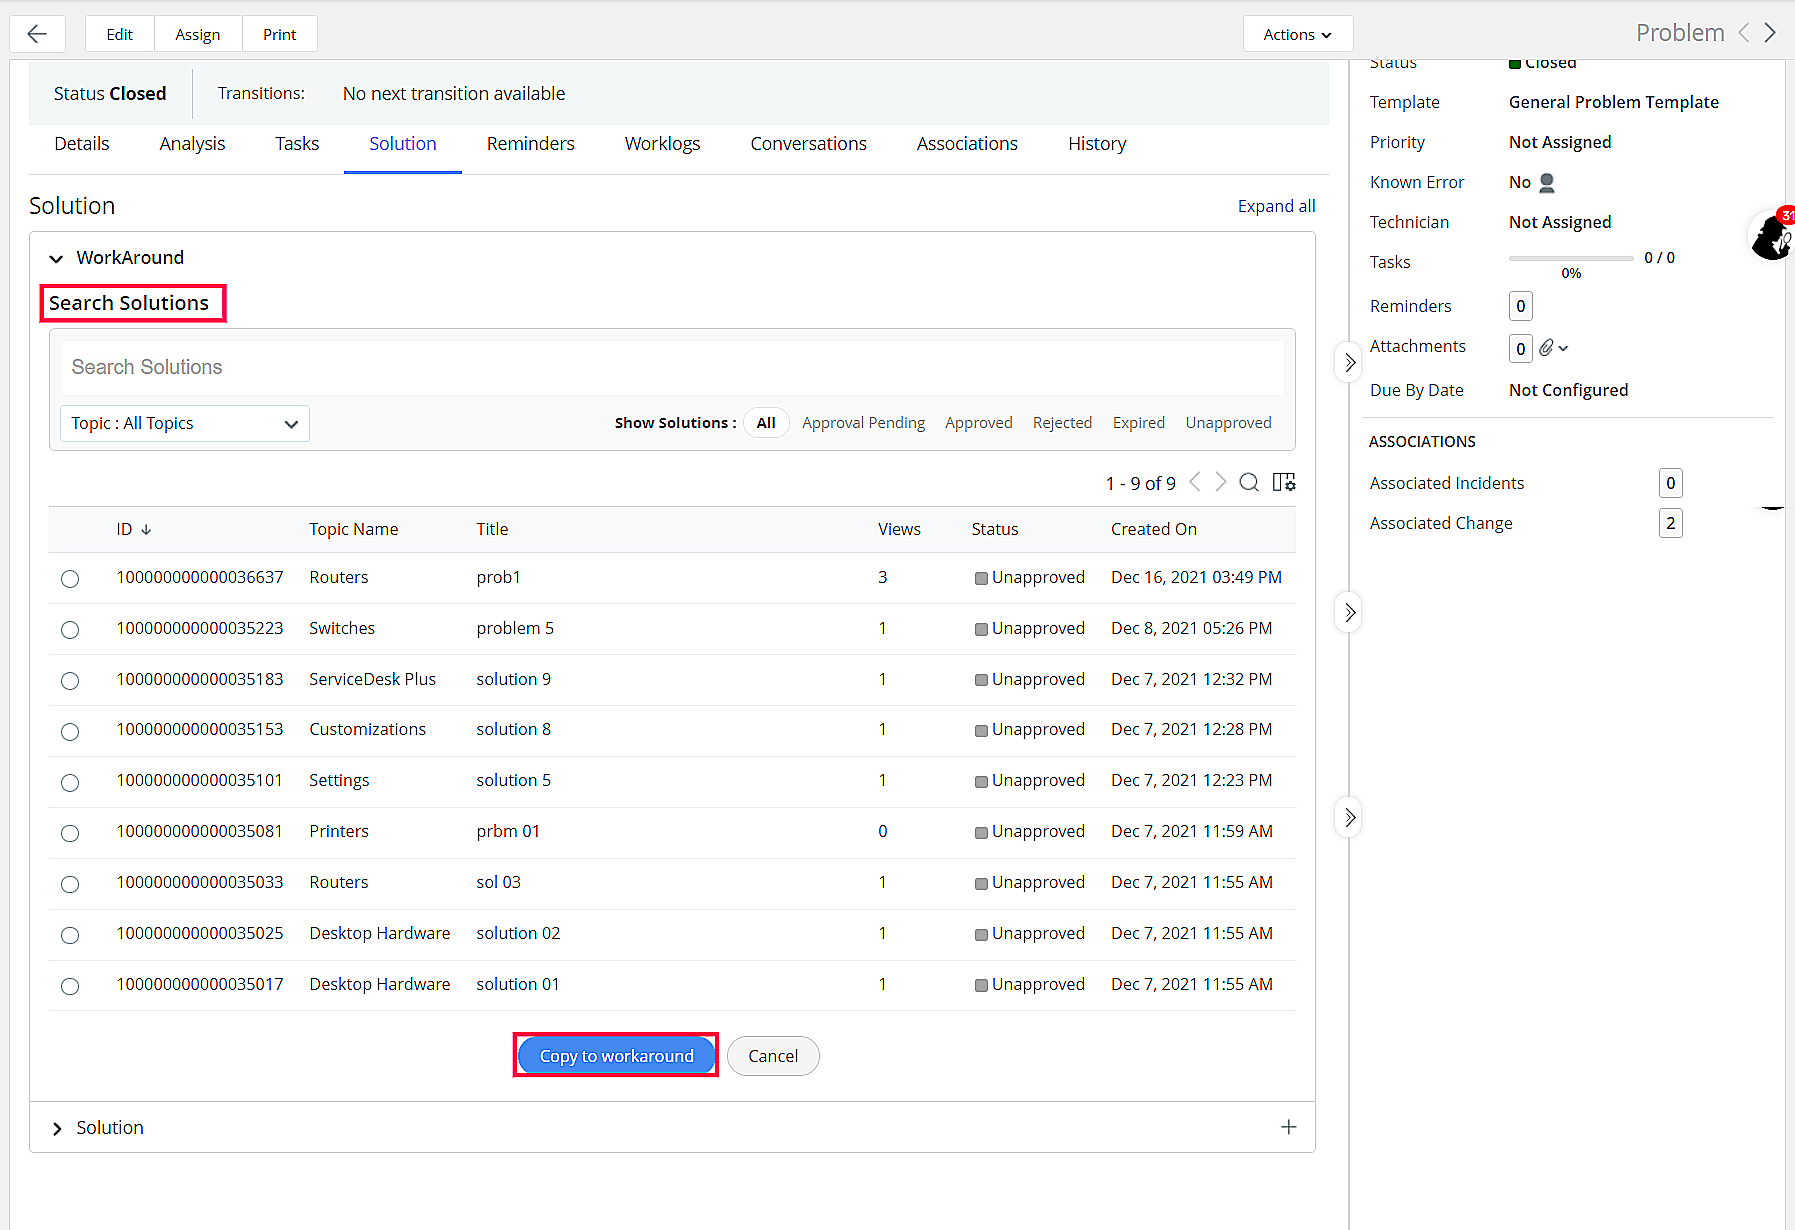Viewport: 1795px width, 1230px height.
Task: Click the back arrow icon
Action: tap(37, 34)
